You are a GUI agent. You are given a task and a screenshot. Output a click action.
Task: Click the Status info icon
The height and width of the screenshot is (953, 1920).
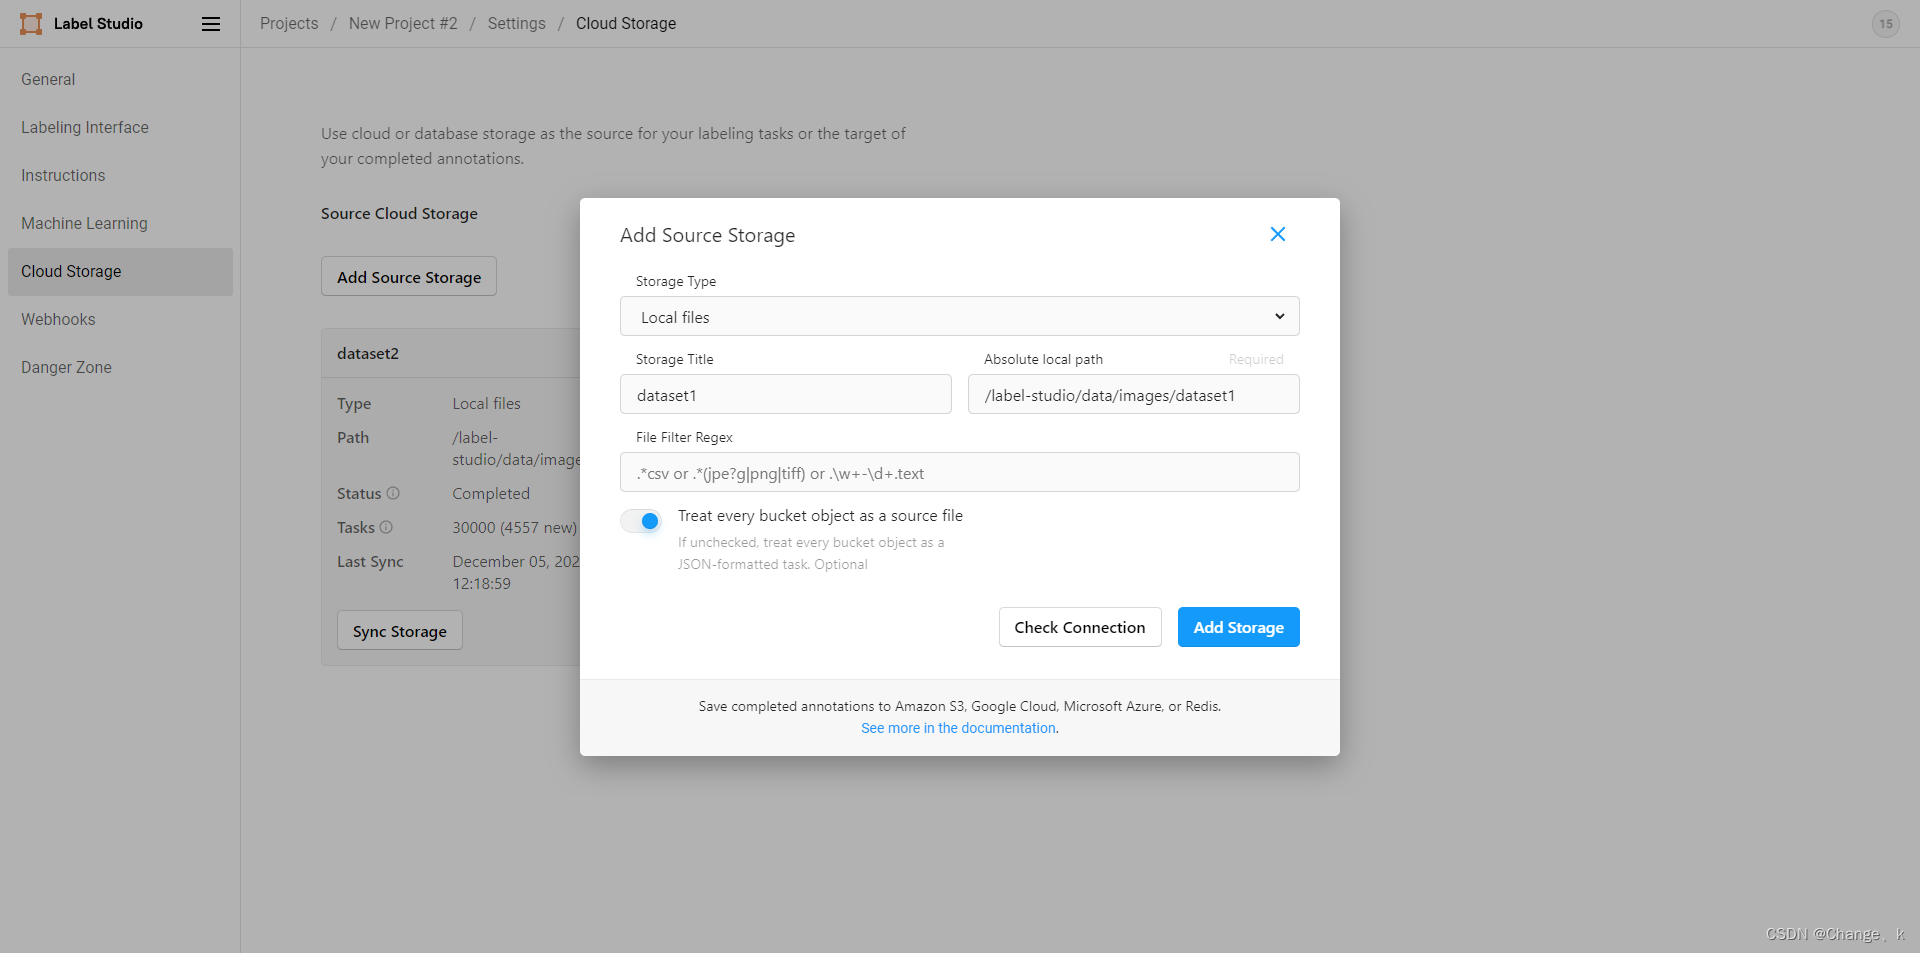click(x=393, y=493)
